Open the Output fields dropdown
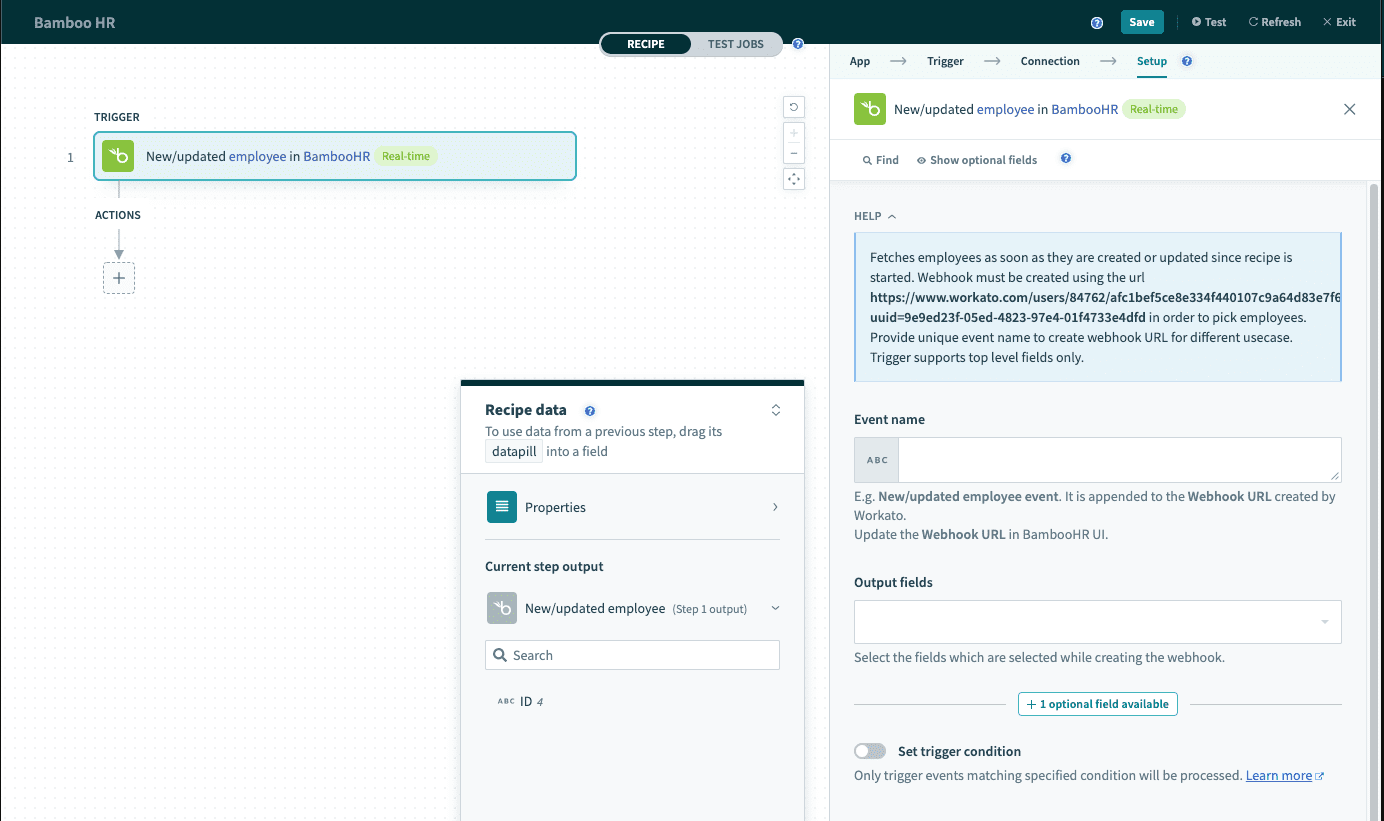Image resolution: width=1384 pixels, height=821 pixels. (1097, 622)
